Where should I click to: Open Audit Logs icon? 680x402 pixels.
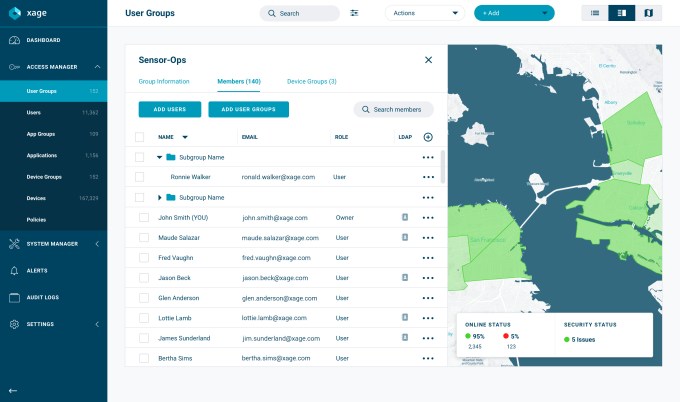pos(14,297)
